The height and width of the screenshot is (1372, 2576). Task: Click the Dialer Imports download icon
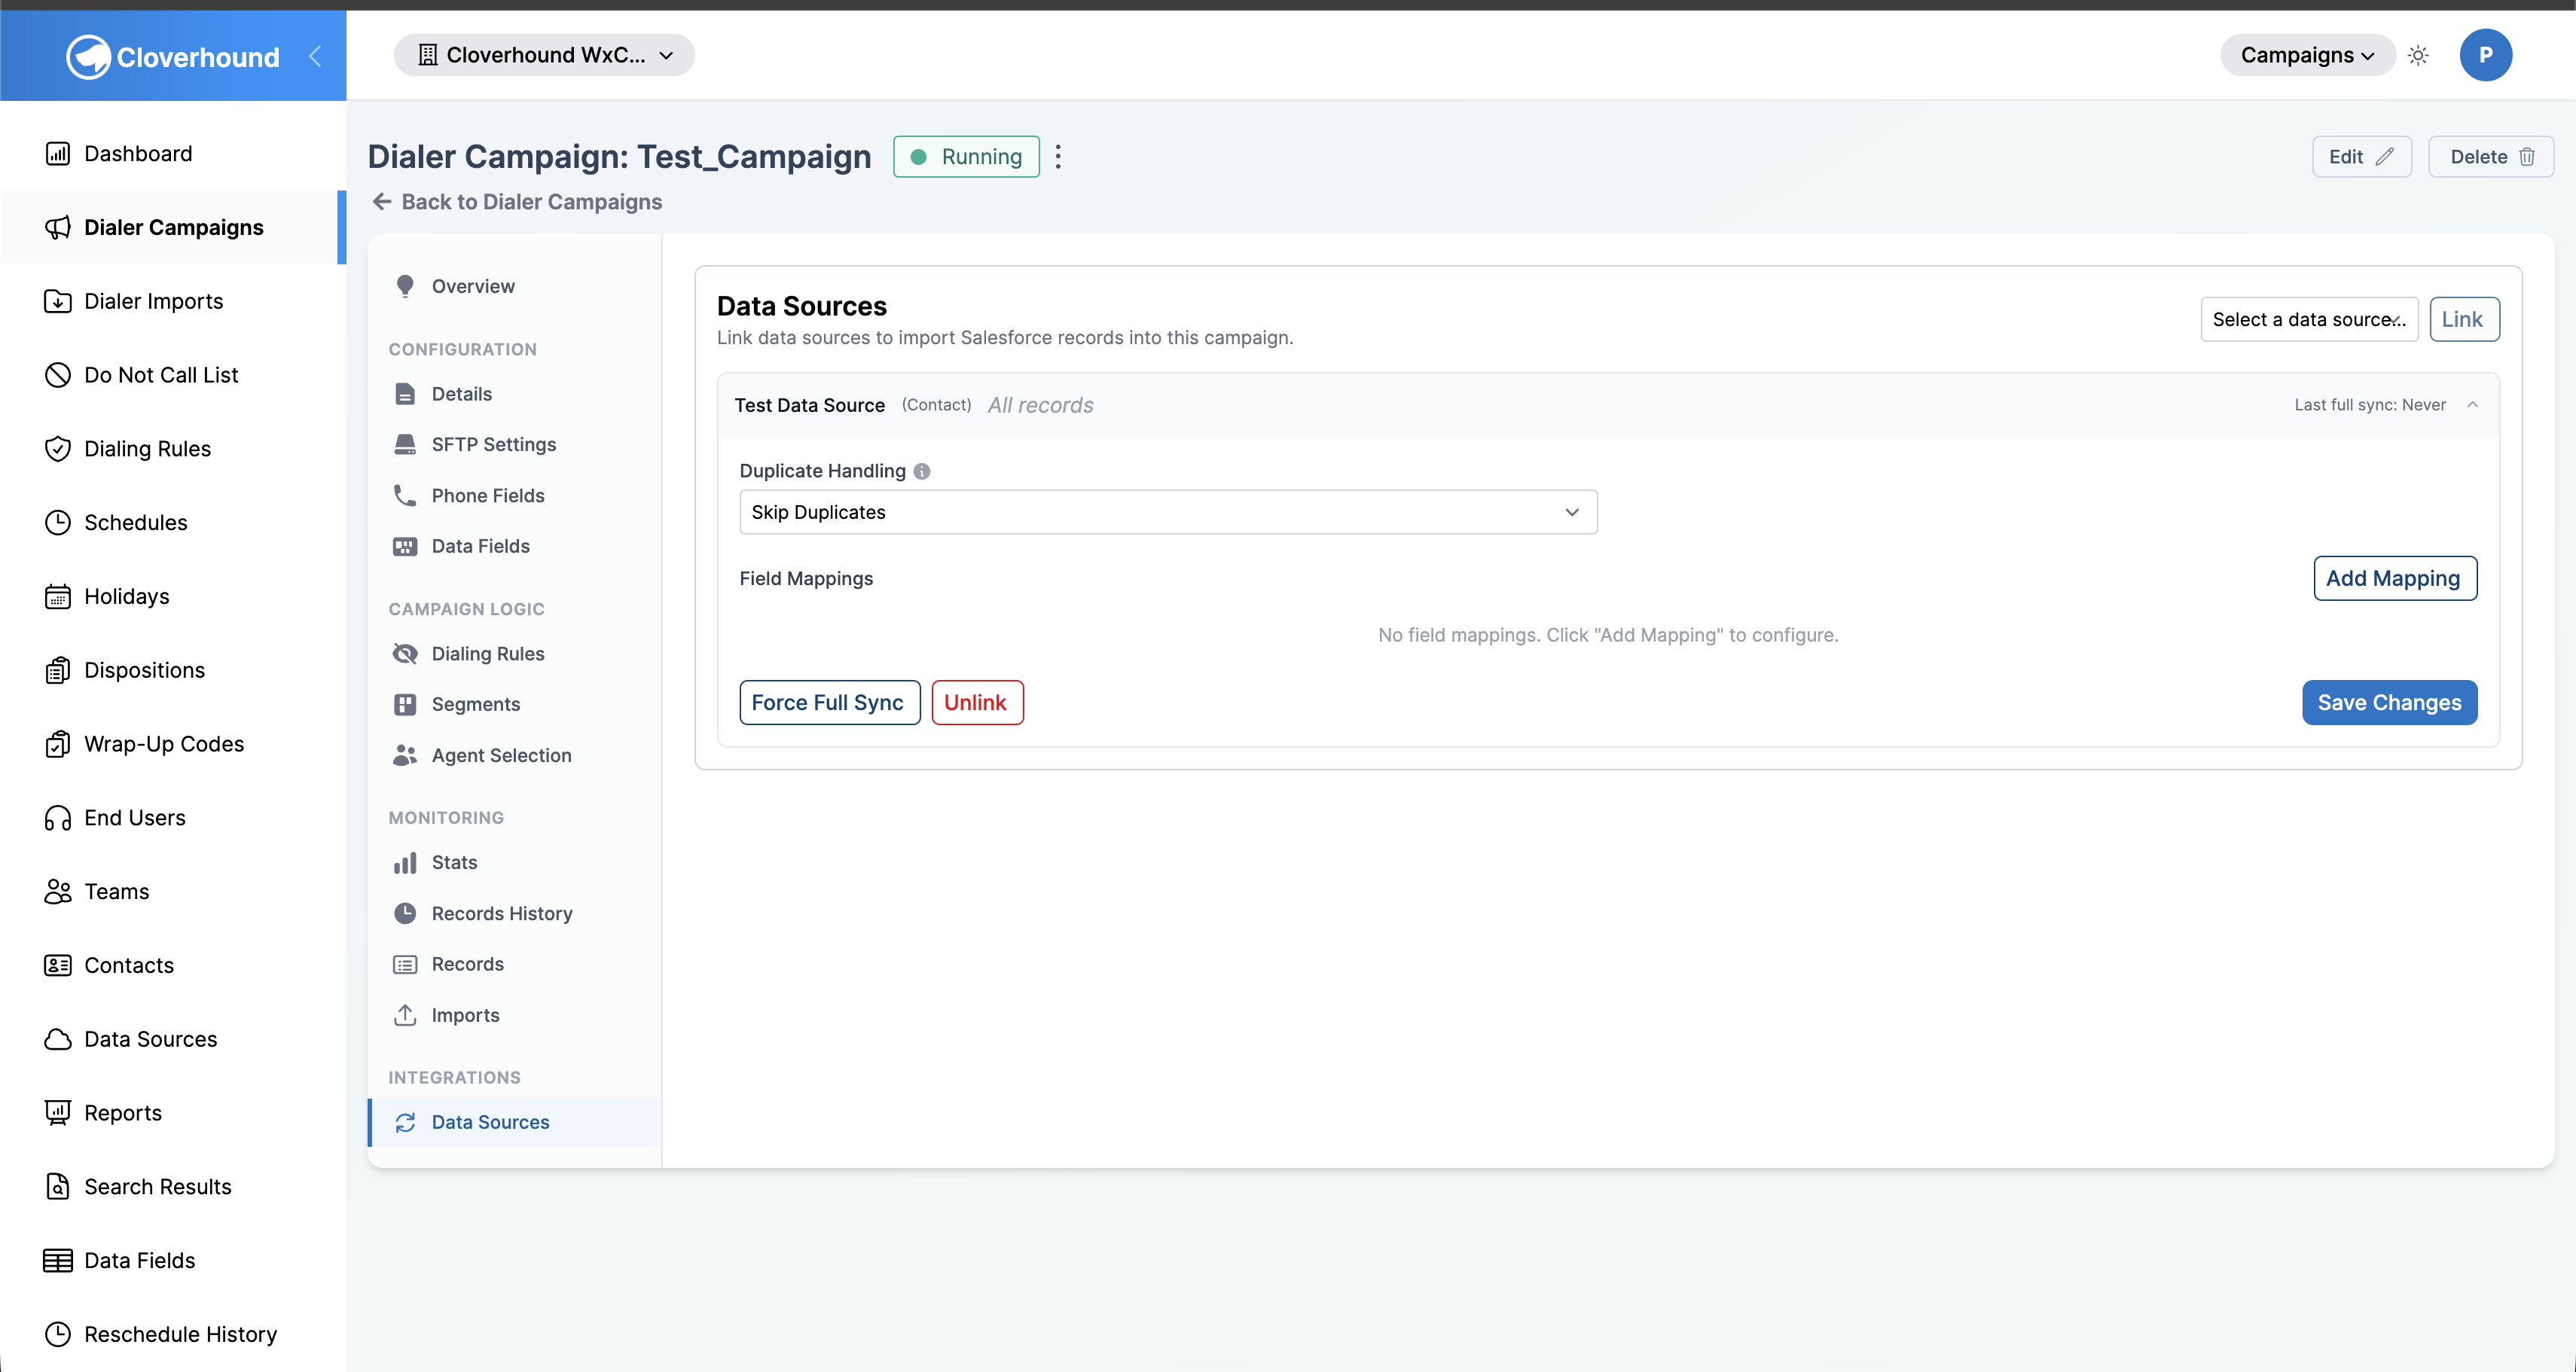point(58,301)
